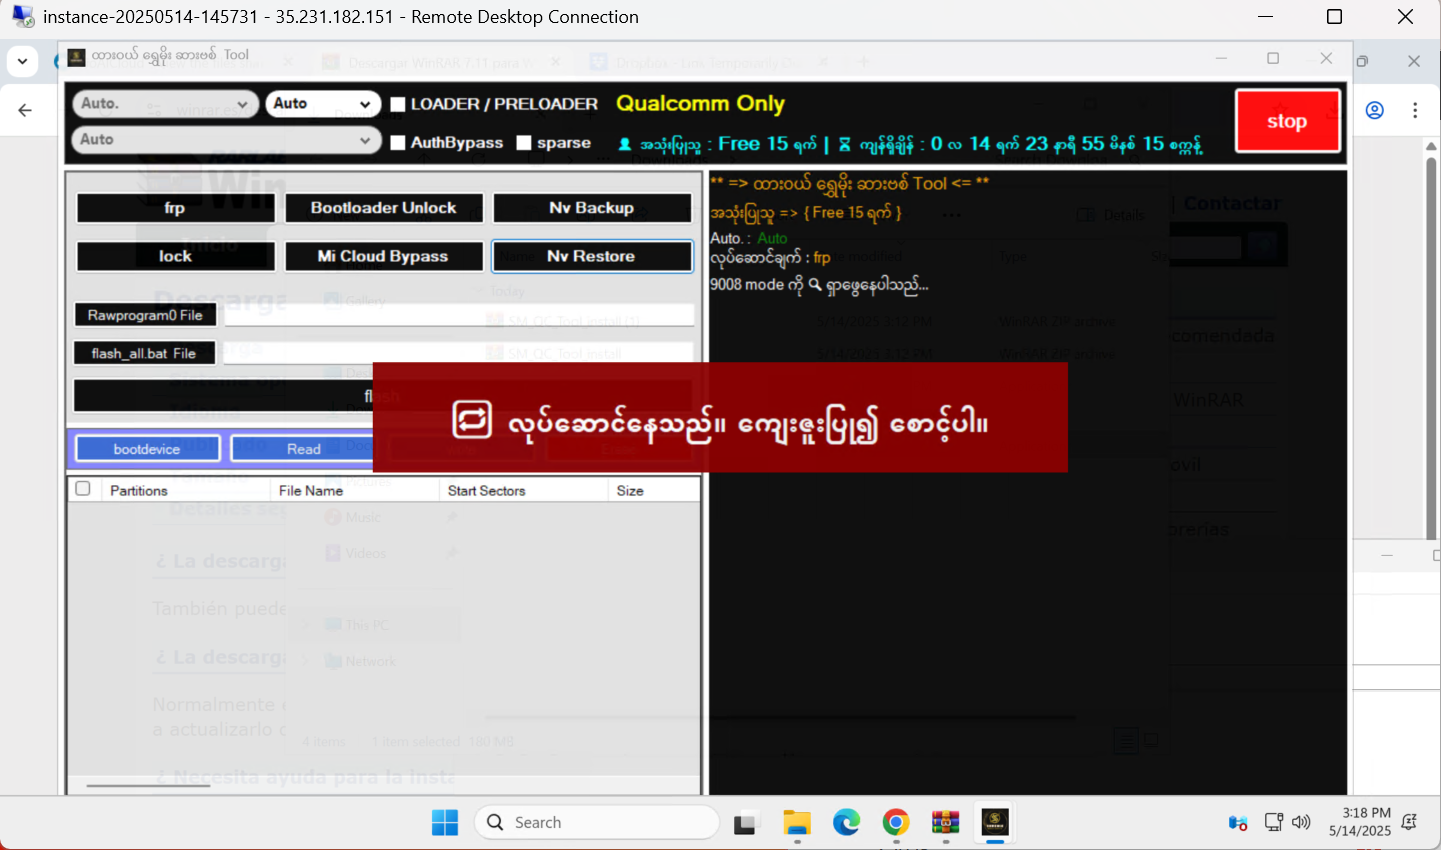Click the security tray icon with red badge

pyautogui.click(x=1238, y=823)
